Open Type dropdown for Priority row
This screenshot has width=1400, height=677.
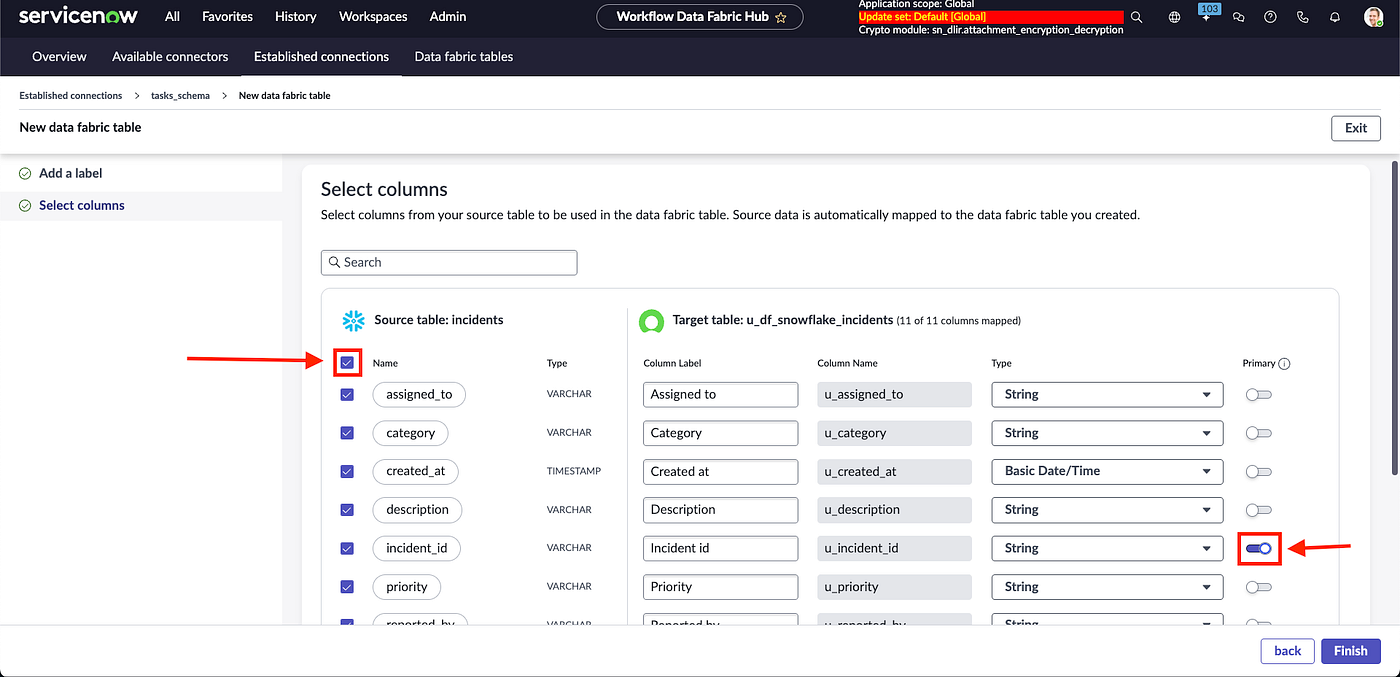pos(1107,587)
